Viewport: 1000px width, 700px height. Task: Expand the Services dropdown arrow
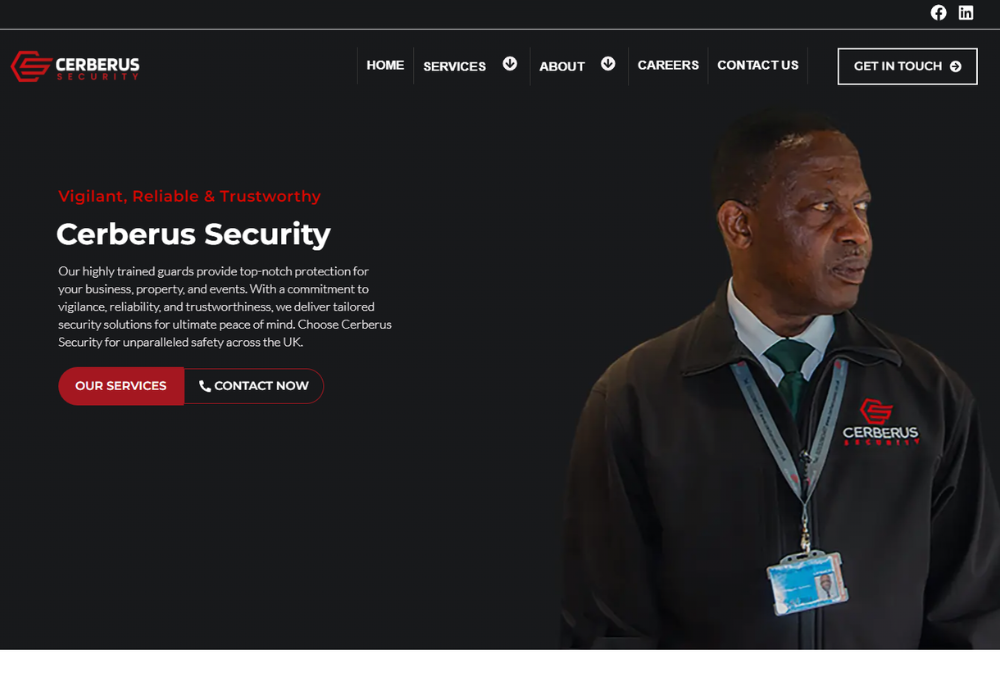510,64
